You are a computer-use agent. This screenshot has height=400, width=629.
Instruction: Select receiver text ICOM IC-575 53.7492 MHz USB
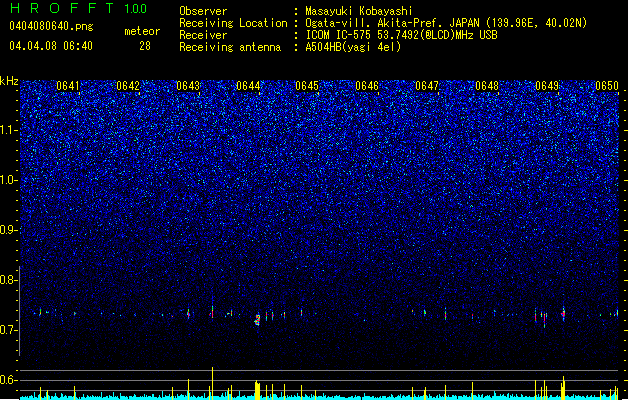(401, 35)
